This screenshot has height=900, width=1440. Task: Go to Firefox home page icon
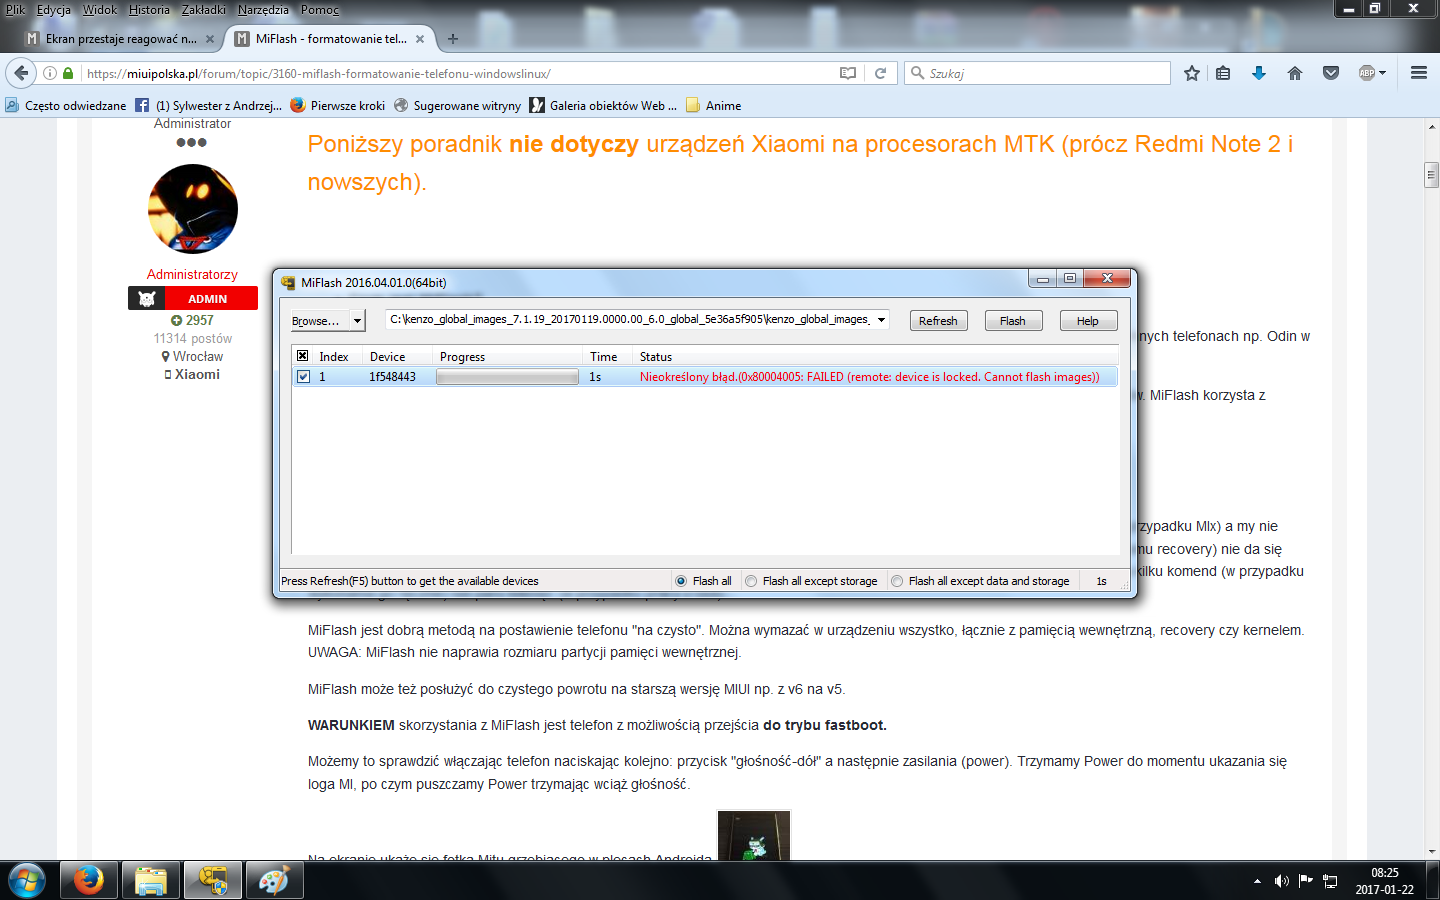(x=1295, y=73)
